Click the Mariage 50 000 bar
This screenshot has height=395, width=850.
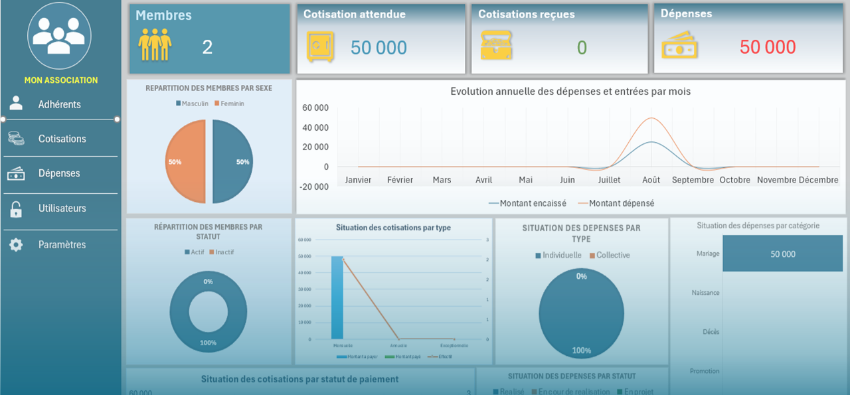[783, 254]
